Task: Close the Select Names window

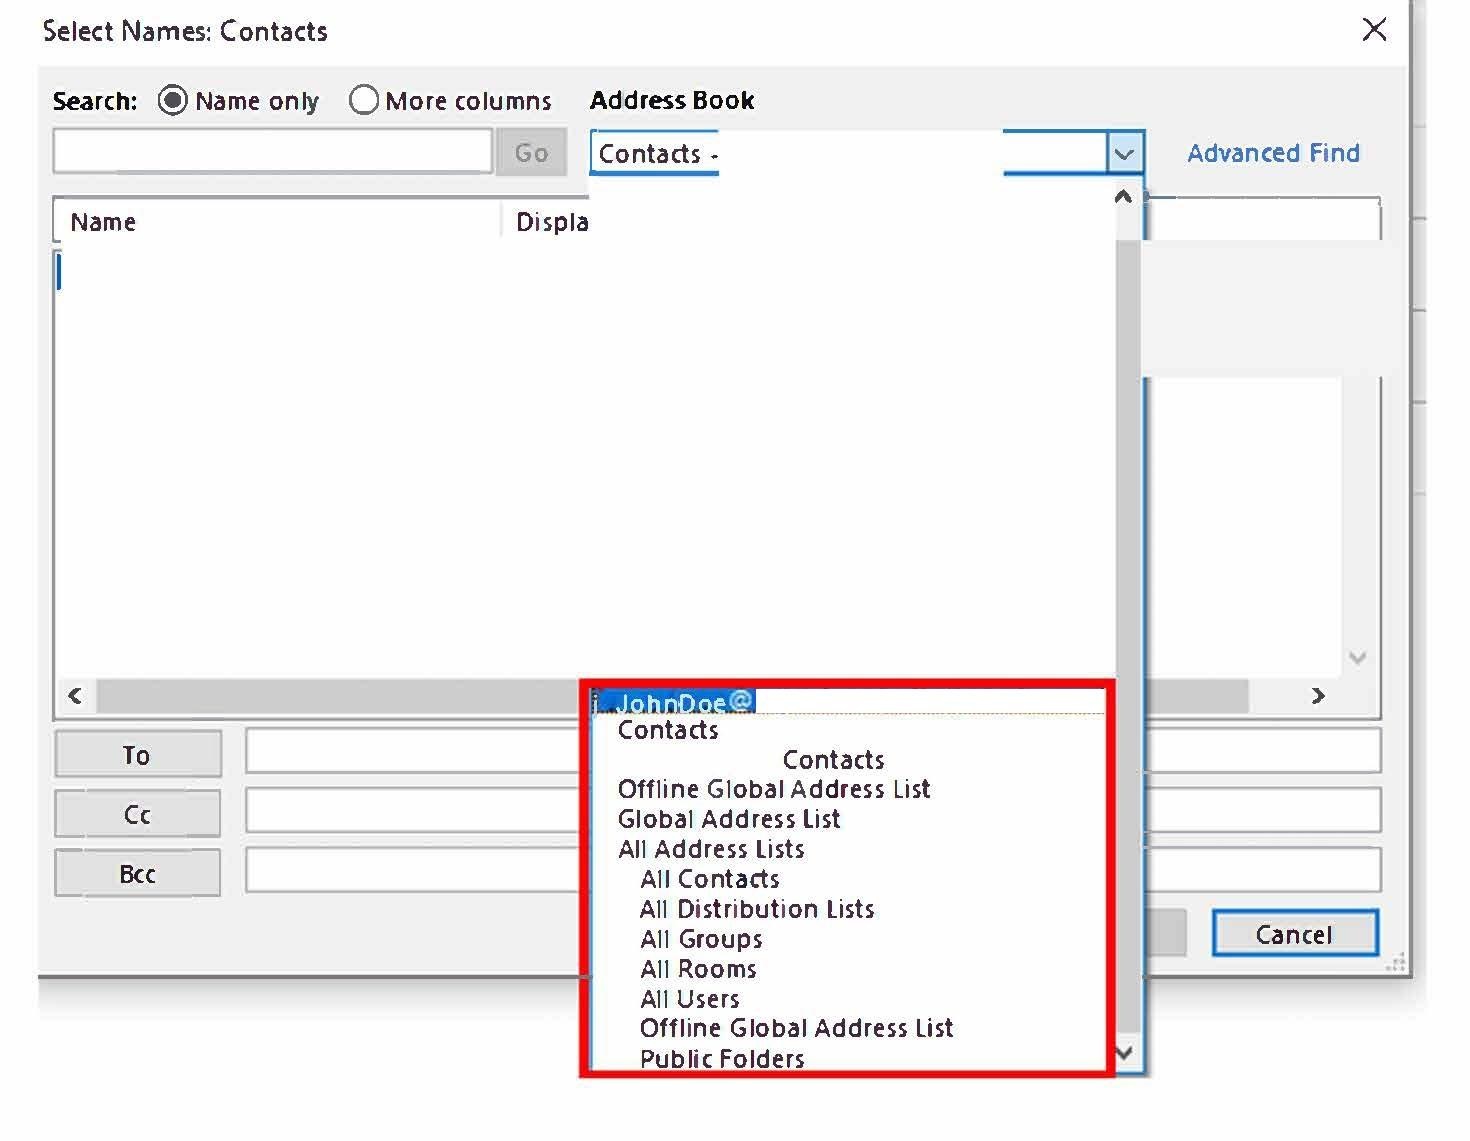Action: [1375, 30]
